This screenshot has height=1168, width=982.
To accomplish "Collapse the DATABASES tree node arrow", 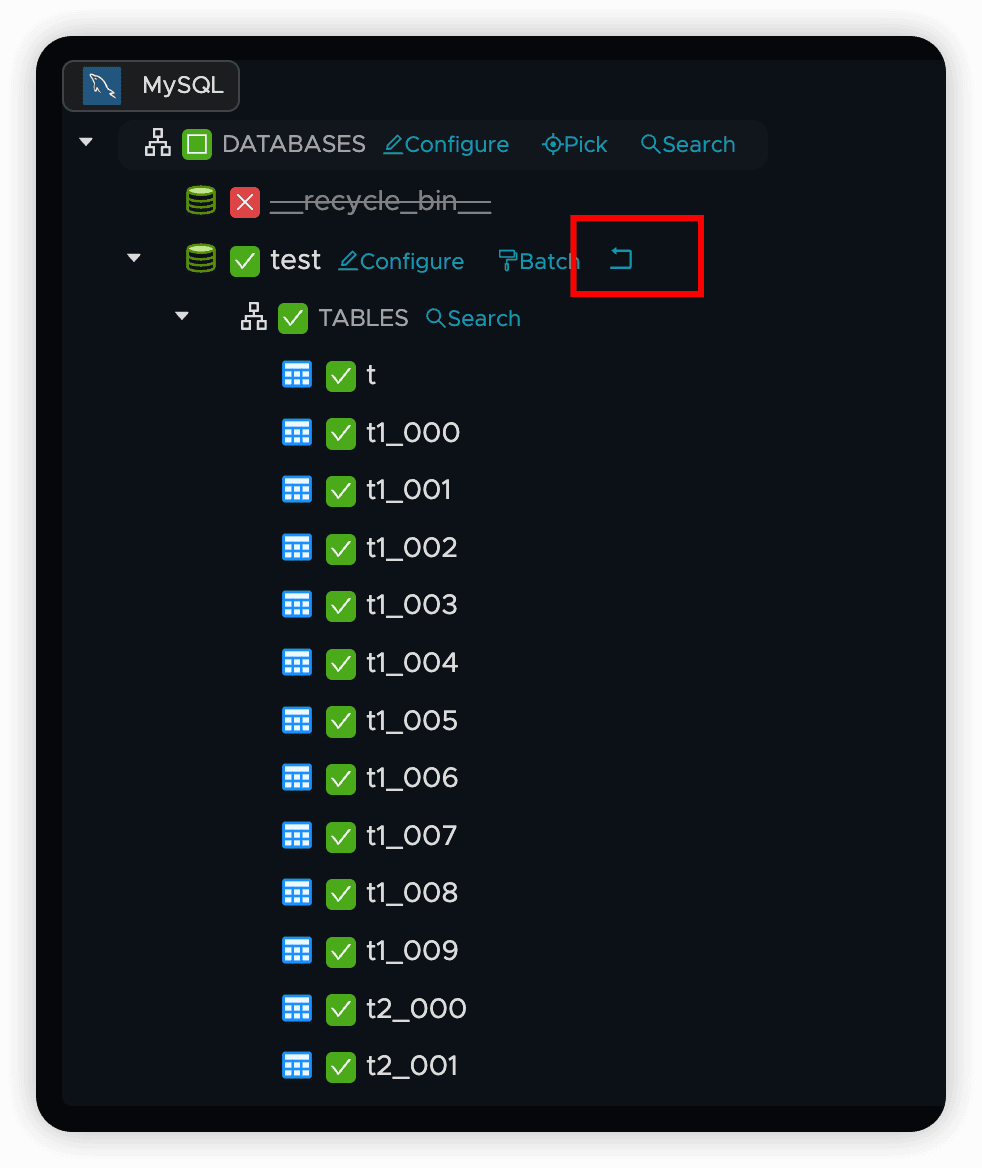I will point(86,142).
